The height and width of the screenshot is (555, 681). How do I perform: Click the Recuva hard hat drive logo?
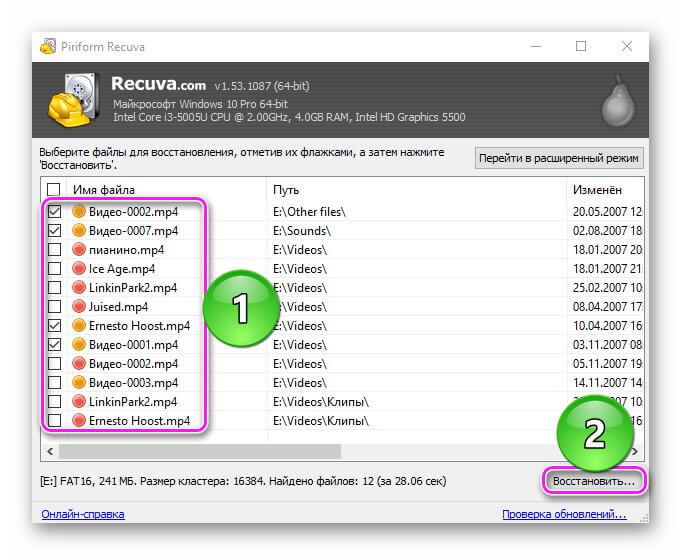(73, 100)
